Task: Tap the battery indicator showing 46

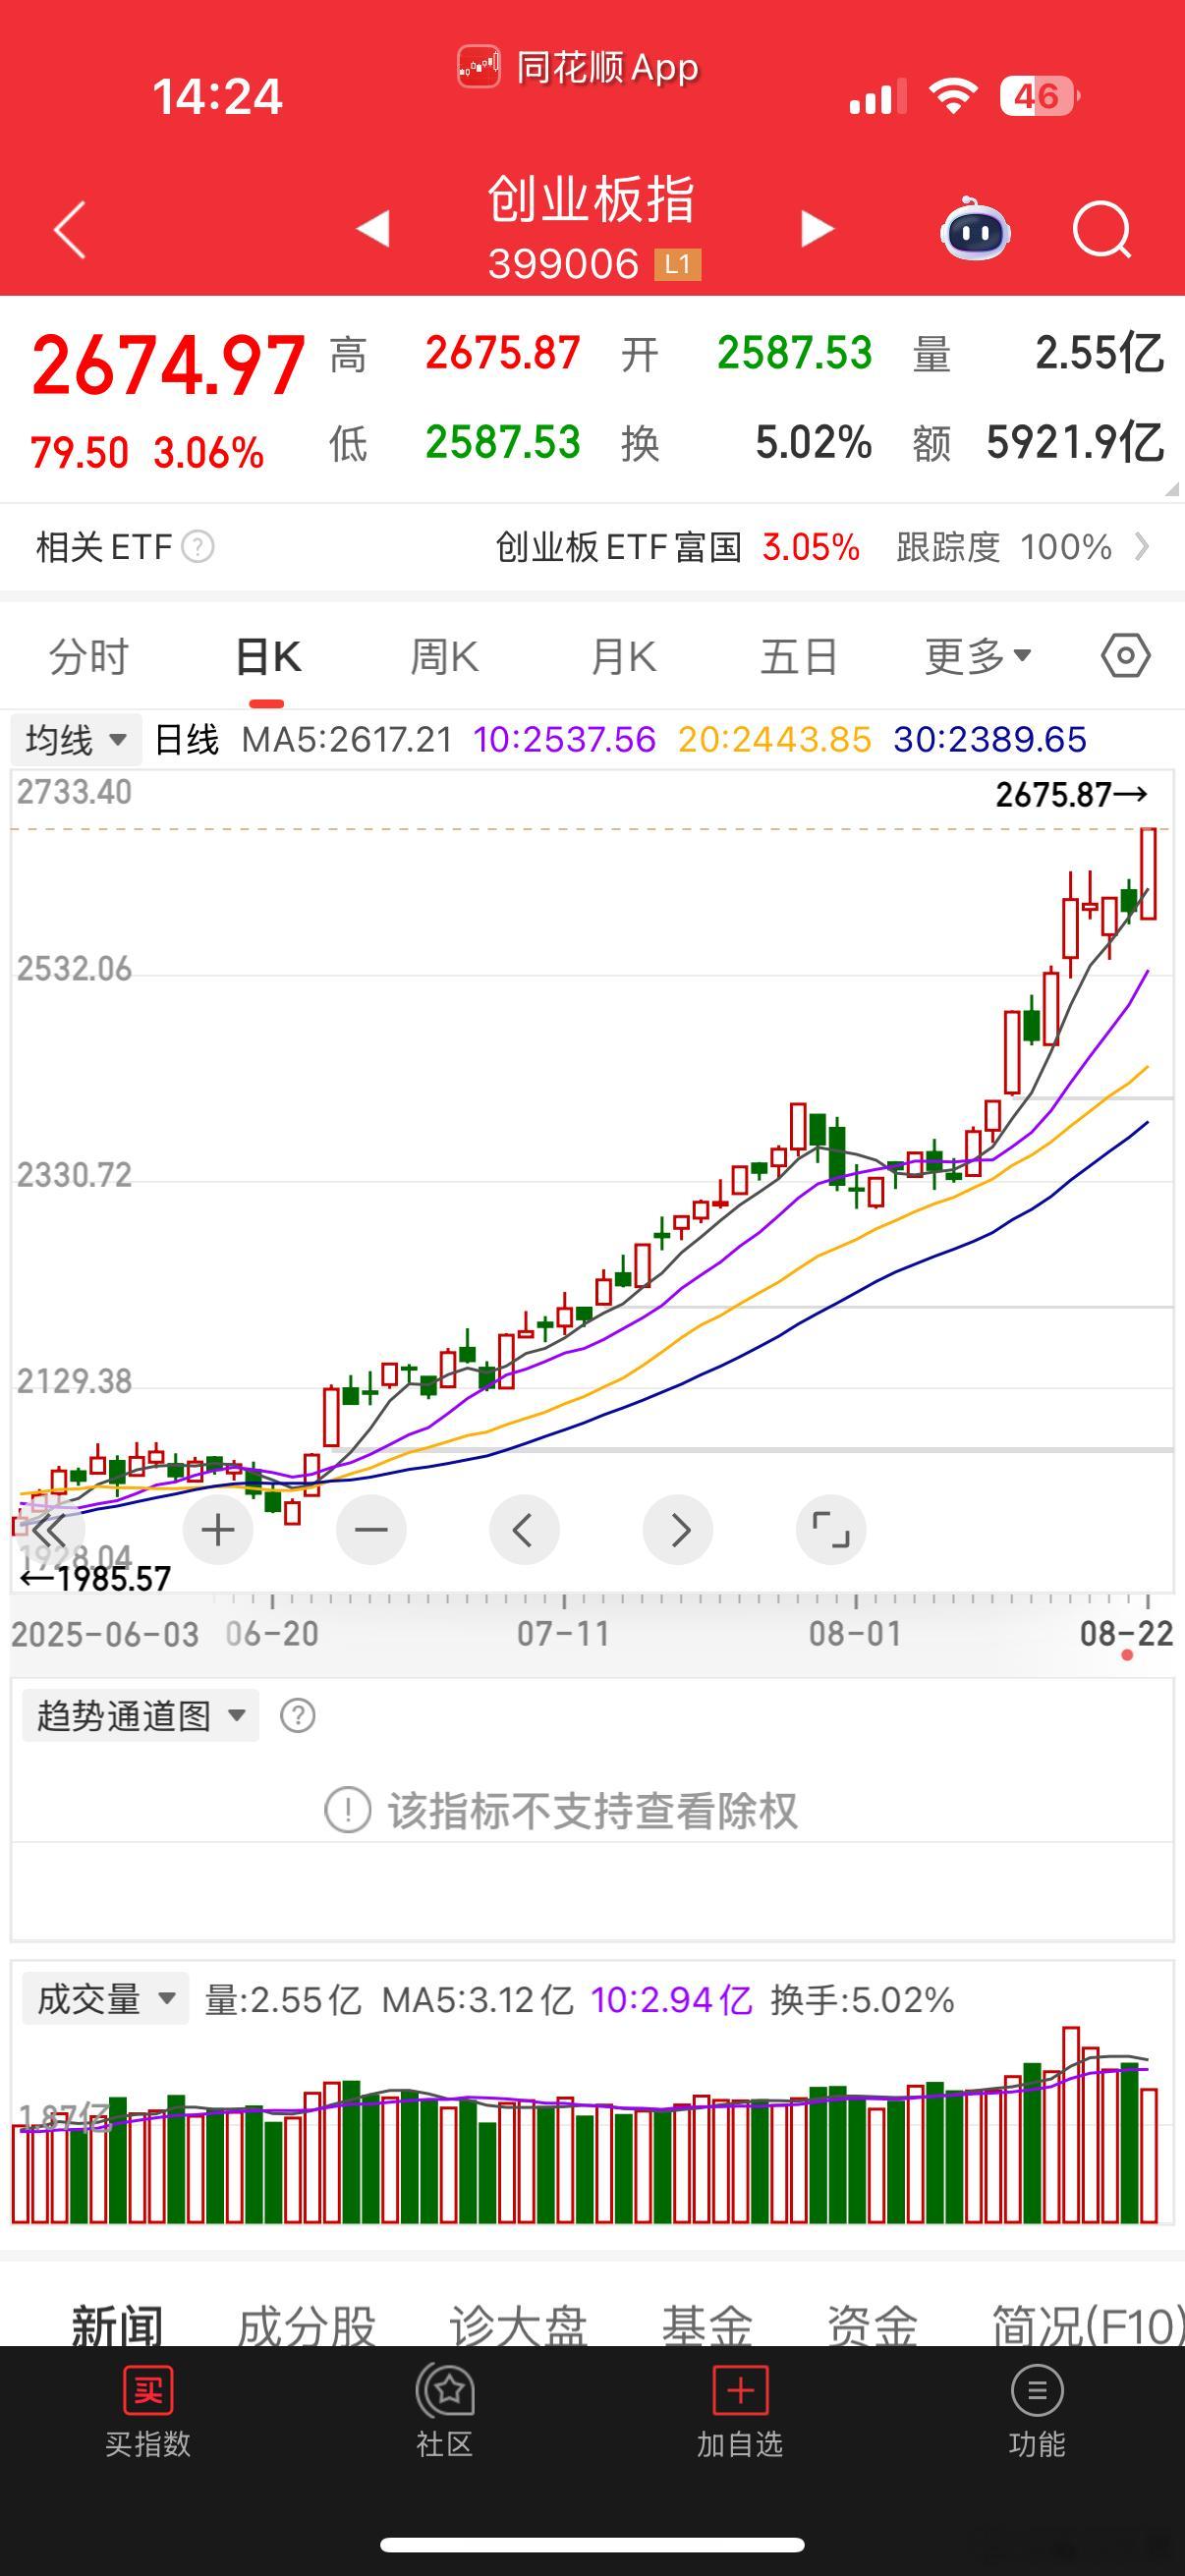Action: pos(1039,96)
